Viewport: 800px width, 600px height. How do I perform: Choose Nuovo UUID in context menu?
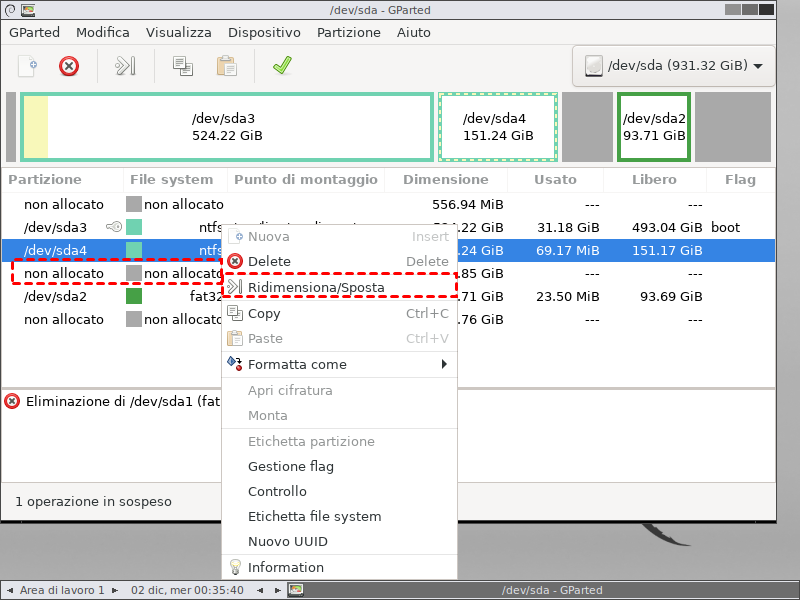[339, 541]
